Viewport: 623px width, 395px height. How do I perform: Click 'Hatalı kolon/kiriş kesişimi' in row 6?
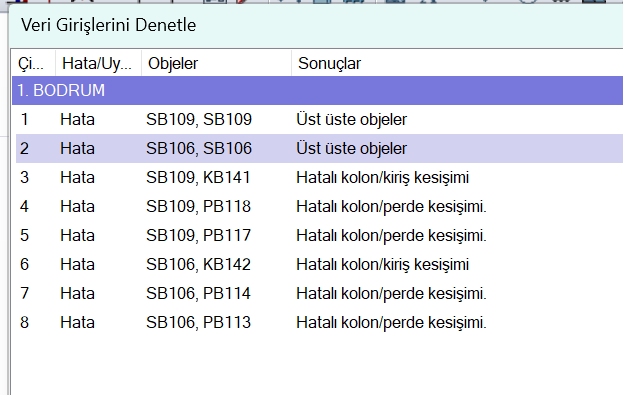tap(383, 265)
